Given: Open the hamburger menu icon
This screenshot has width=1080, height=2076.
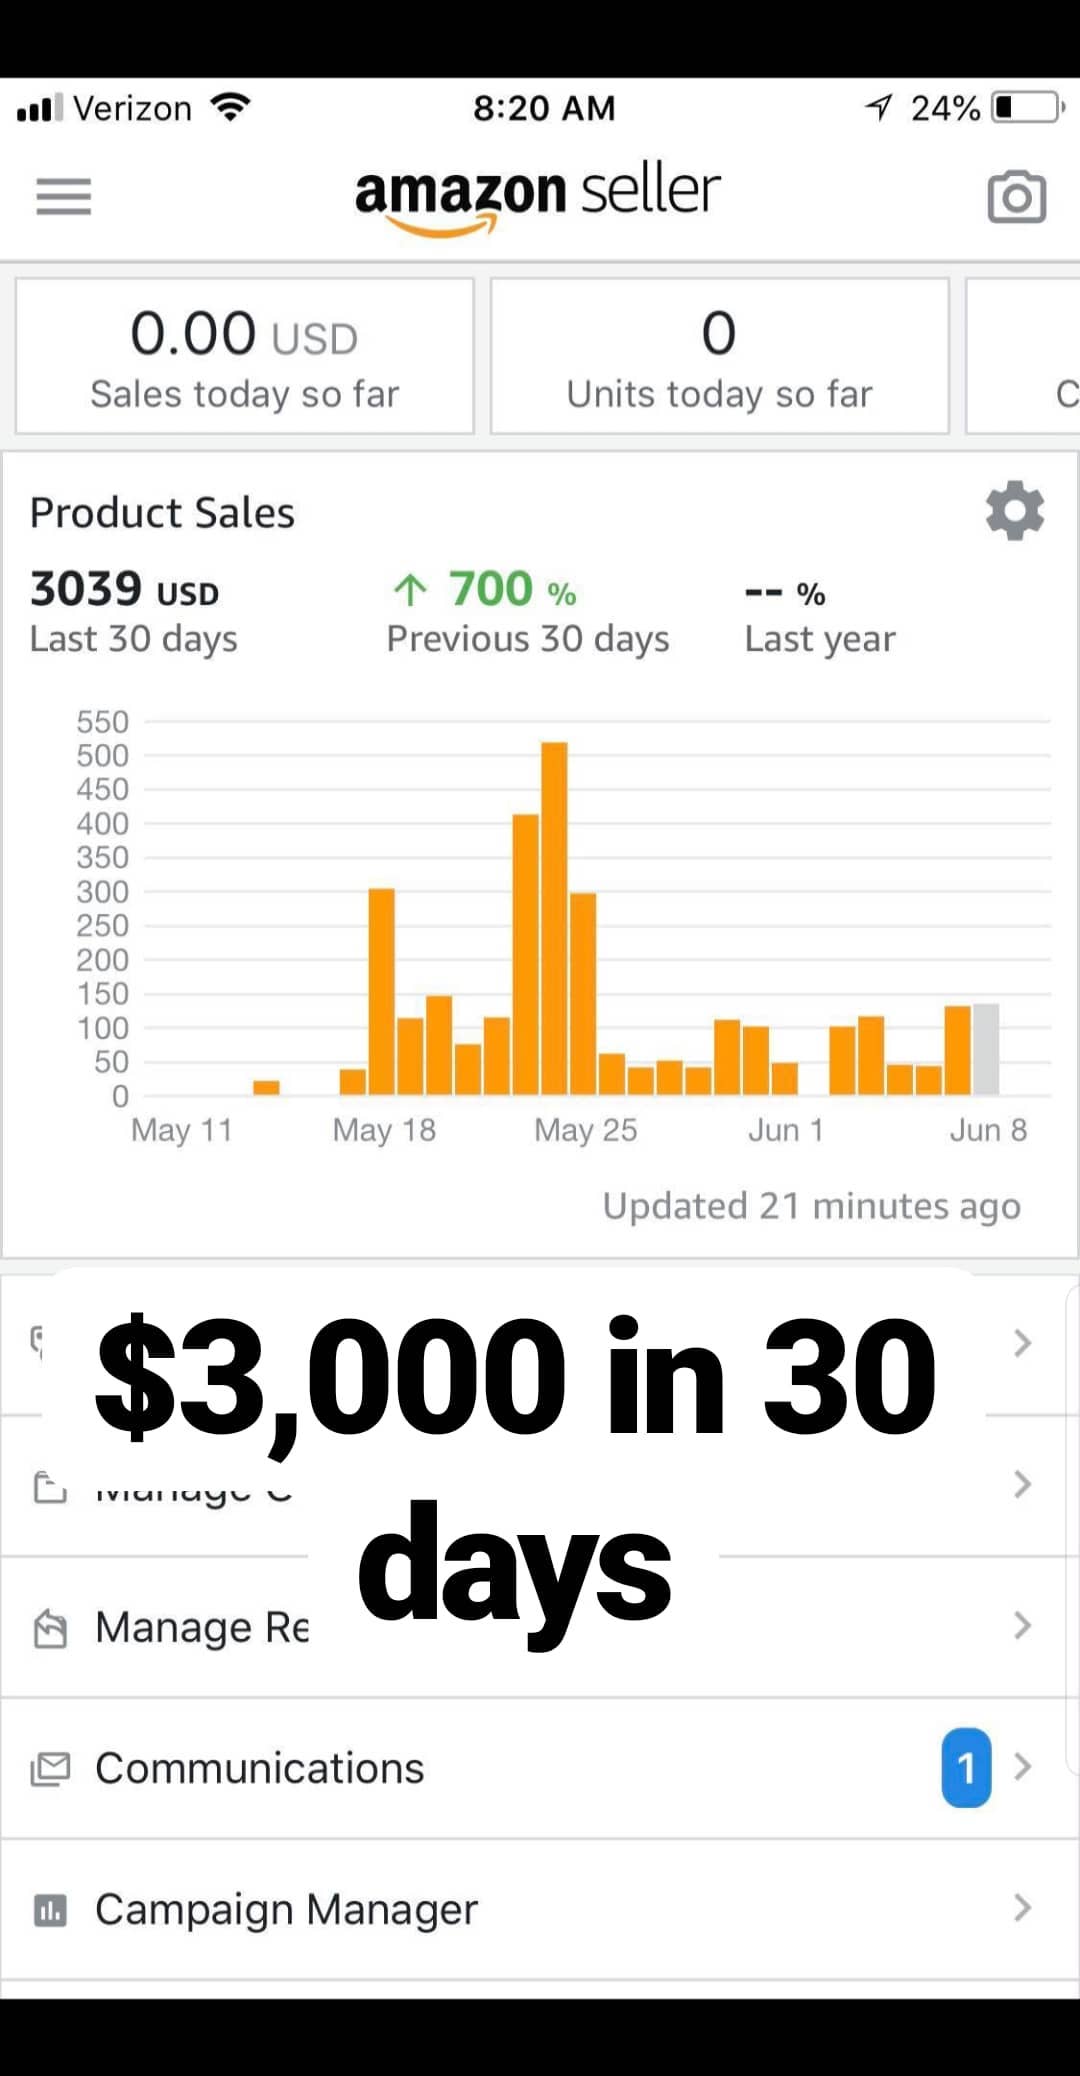Looking at the screenshot, I should pyautogui.click(x=63, y=196).
